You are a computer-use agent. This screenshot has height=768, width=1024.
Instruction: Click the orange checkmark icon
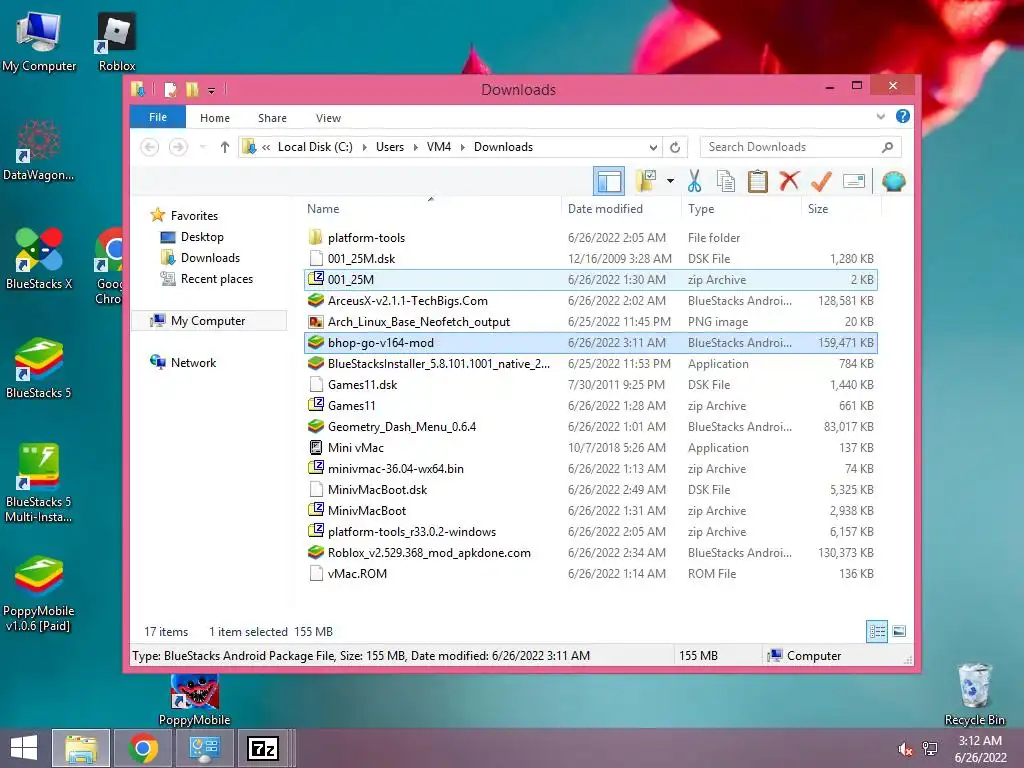821,181
